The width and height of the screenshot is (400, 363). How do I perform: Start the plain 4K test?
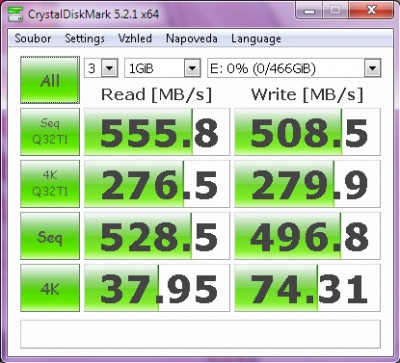(50, 288)
